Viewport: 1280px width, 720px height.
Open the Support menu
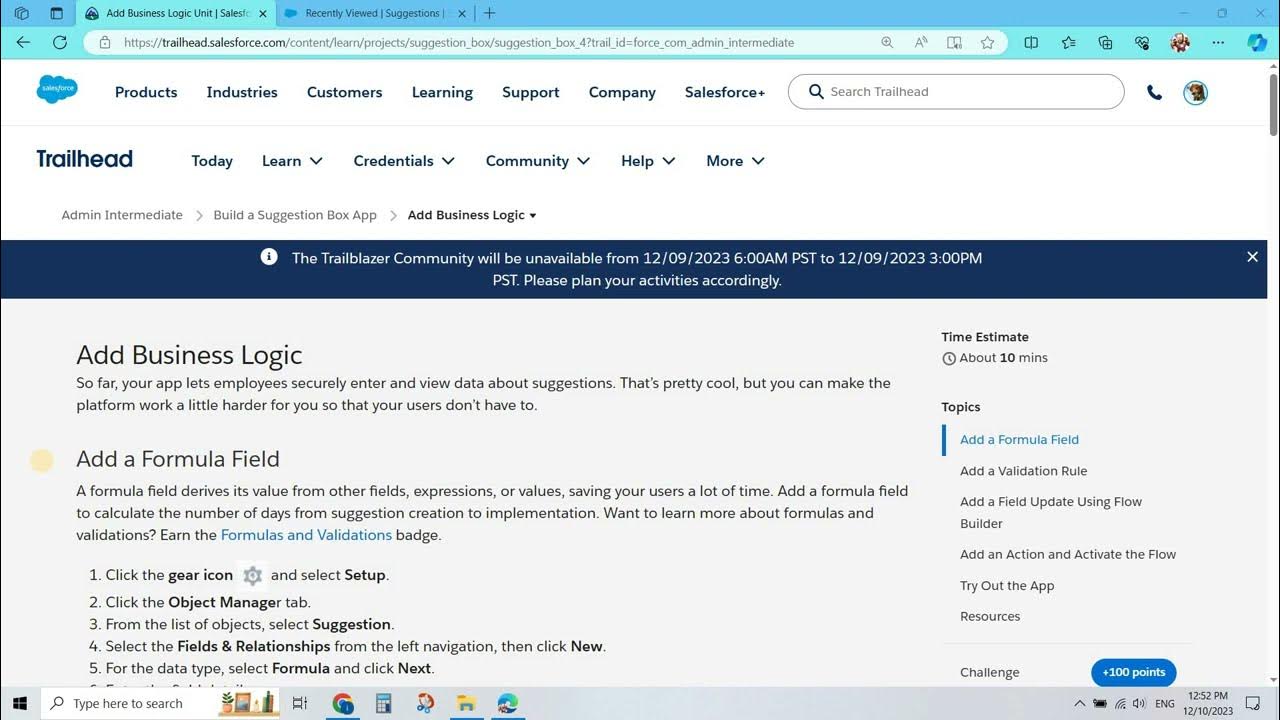(x=530, y=92)
